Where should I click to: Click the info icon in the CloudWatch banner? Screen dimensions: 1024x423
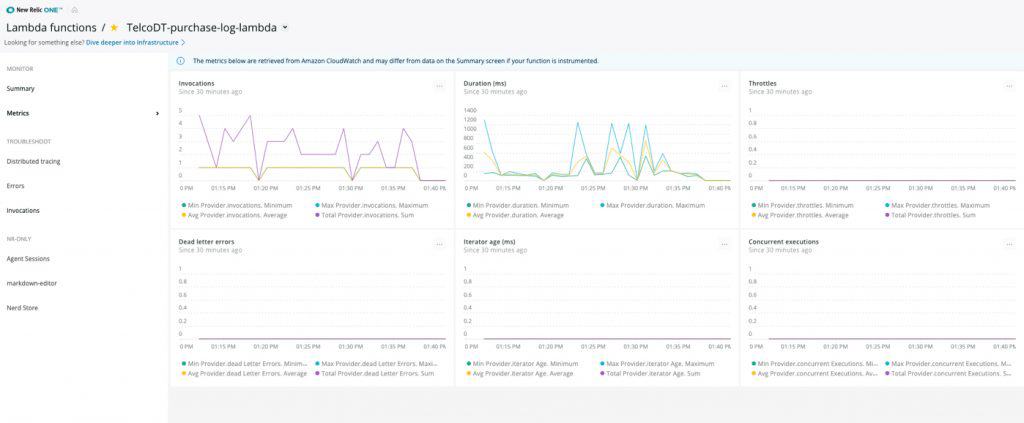tap(181, 61)
